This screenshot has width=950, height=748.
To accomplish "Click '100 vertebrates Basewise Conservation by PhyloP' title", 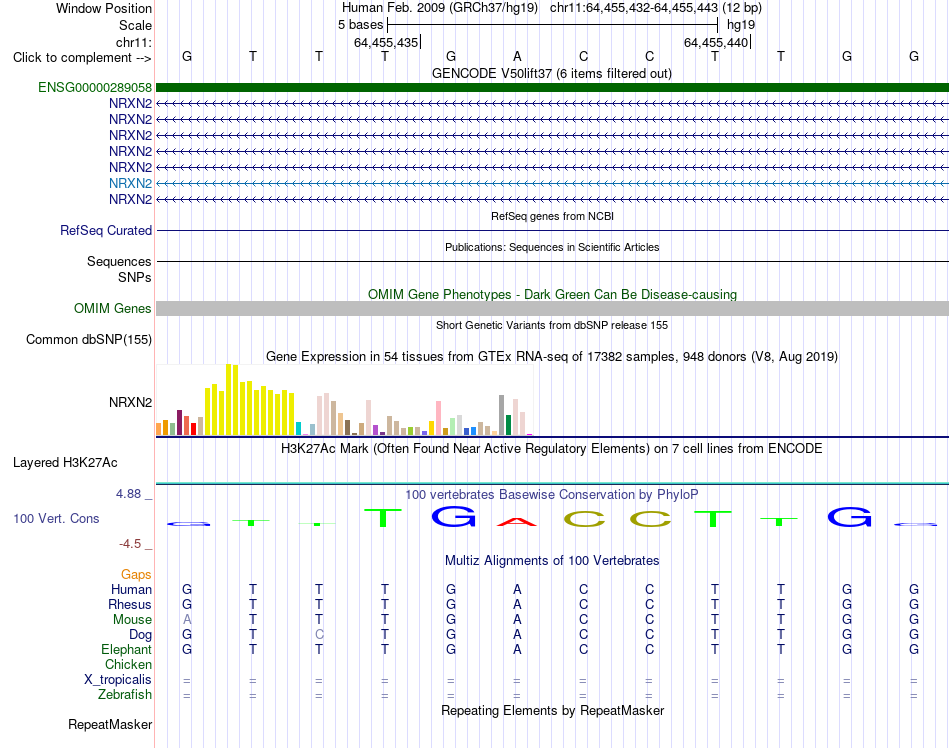I will 552,495.
